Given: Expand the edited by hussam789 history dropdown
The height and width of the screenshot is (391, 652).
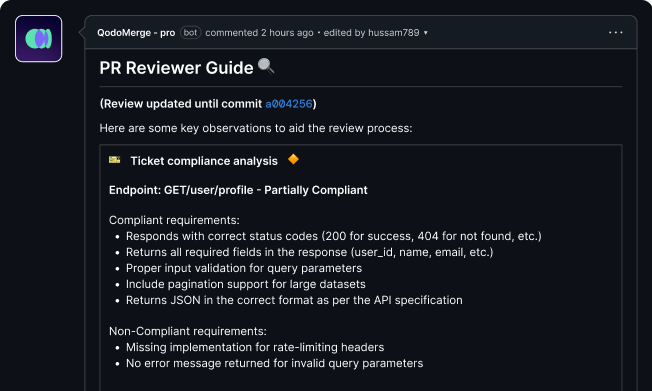Looking at the screenshot, I should pyautogui.click(x=375, y=32).
